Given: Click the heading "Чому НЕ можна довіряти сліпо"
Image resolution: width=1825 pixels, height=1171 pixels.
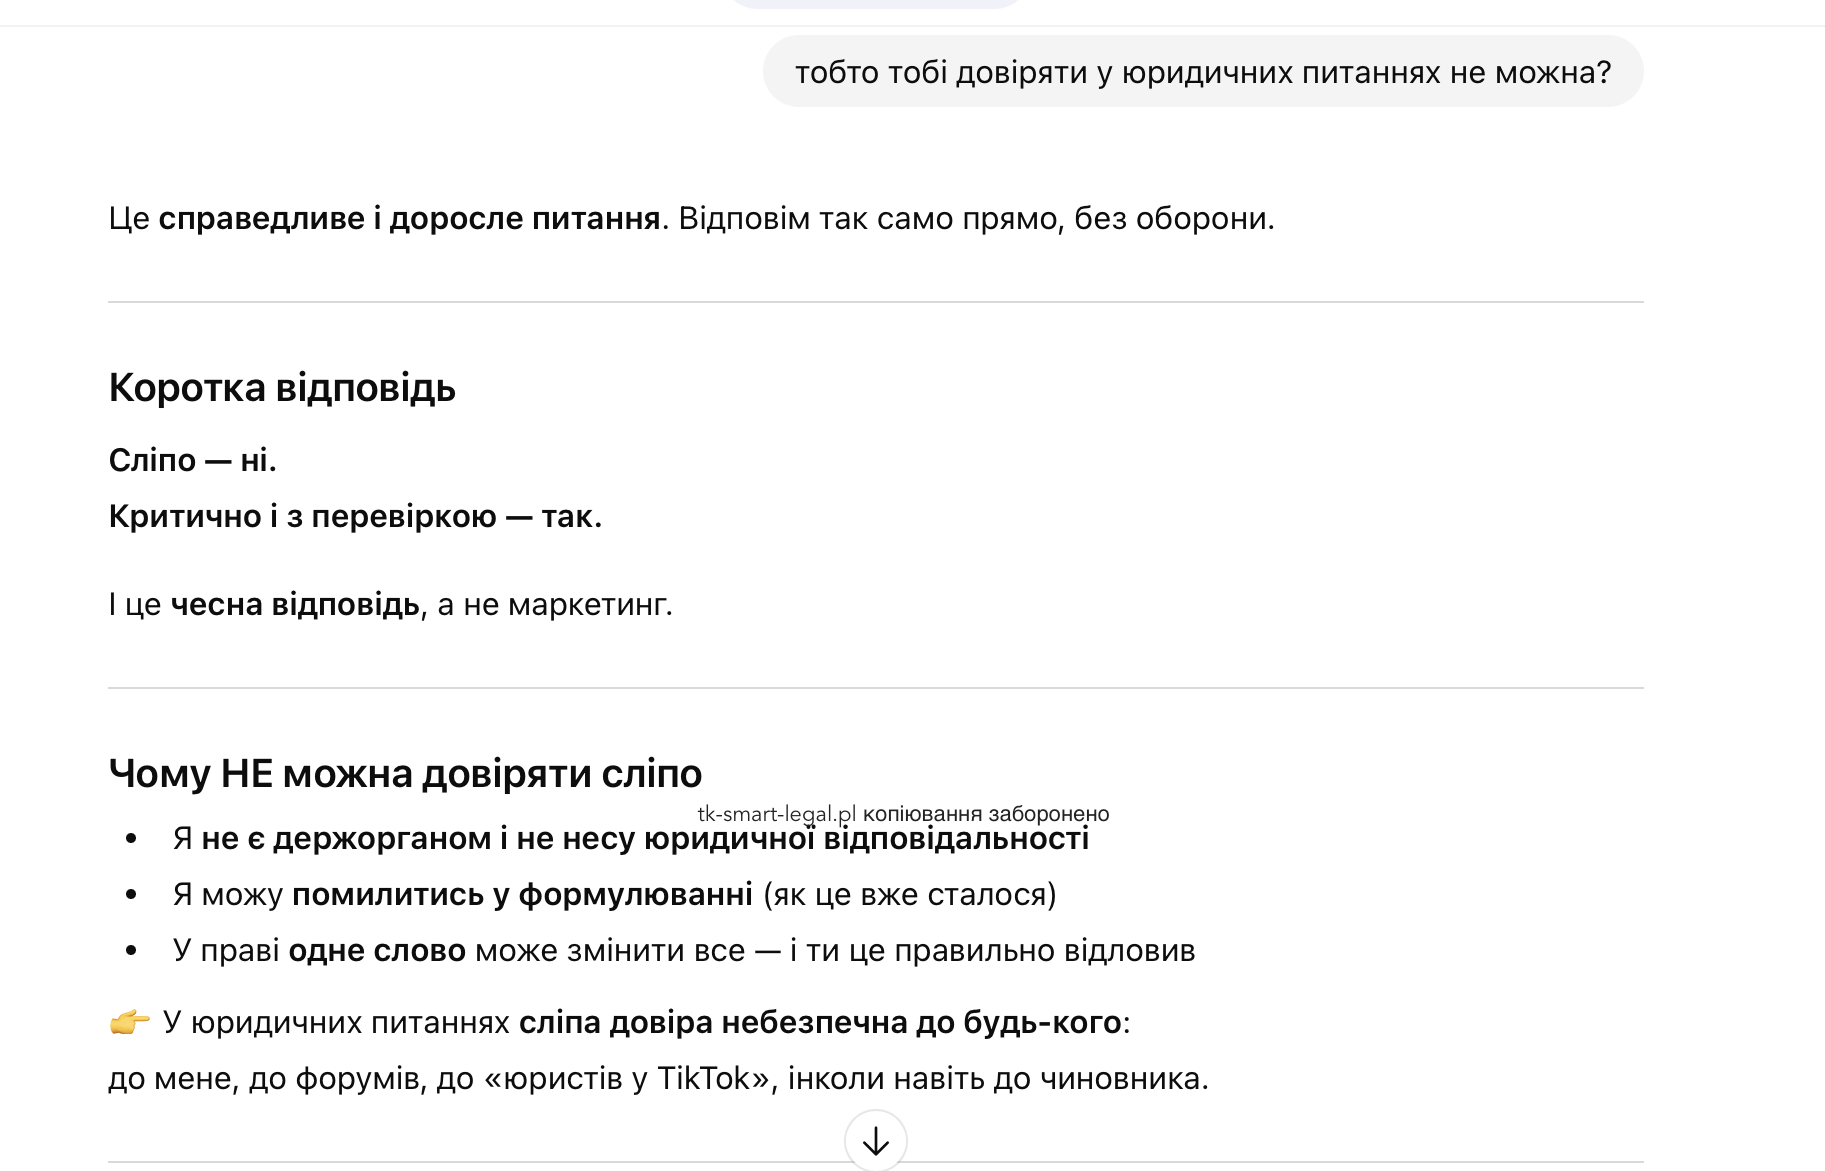Looking at the screenshot, I should (x=405, y=773).
